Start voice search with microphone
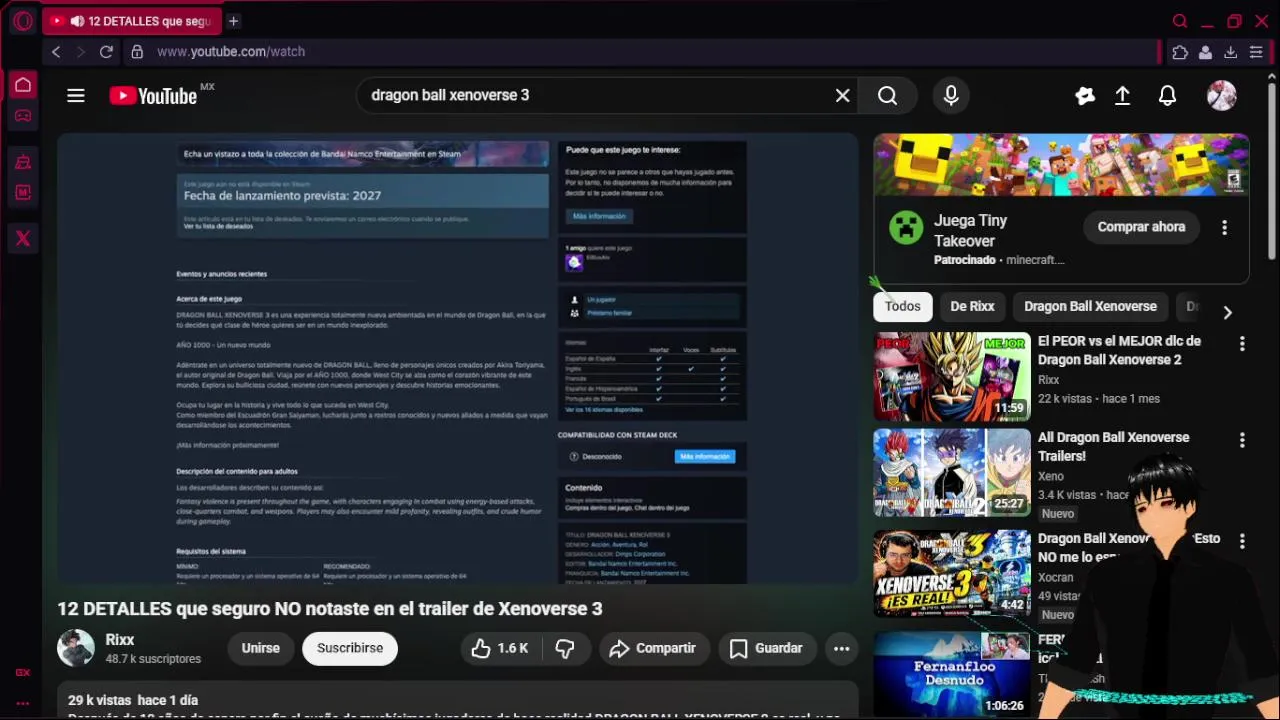The width and height of the screenshot is (1280, 720). [951, 95]
